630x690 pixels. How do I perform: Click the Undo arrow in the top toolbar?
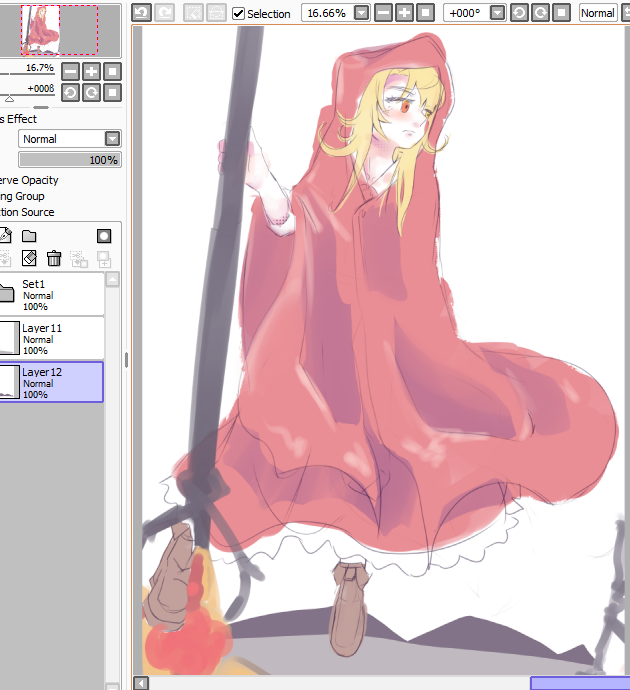142,13
